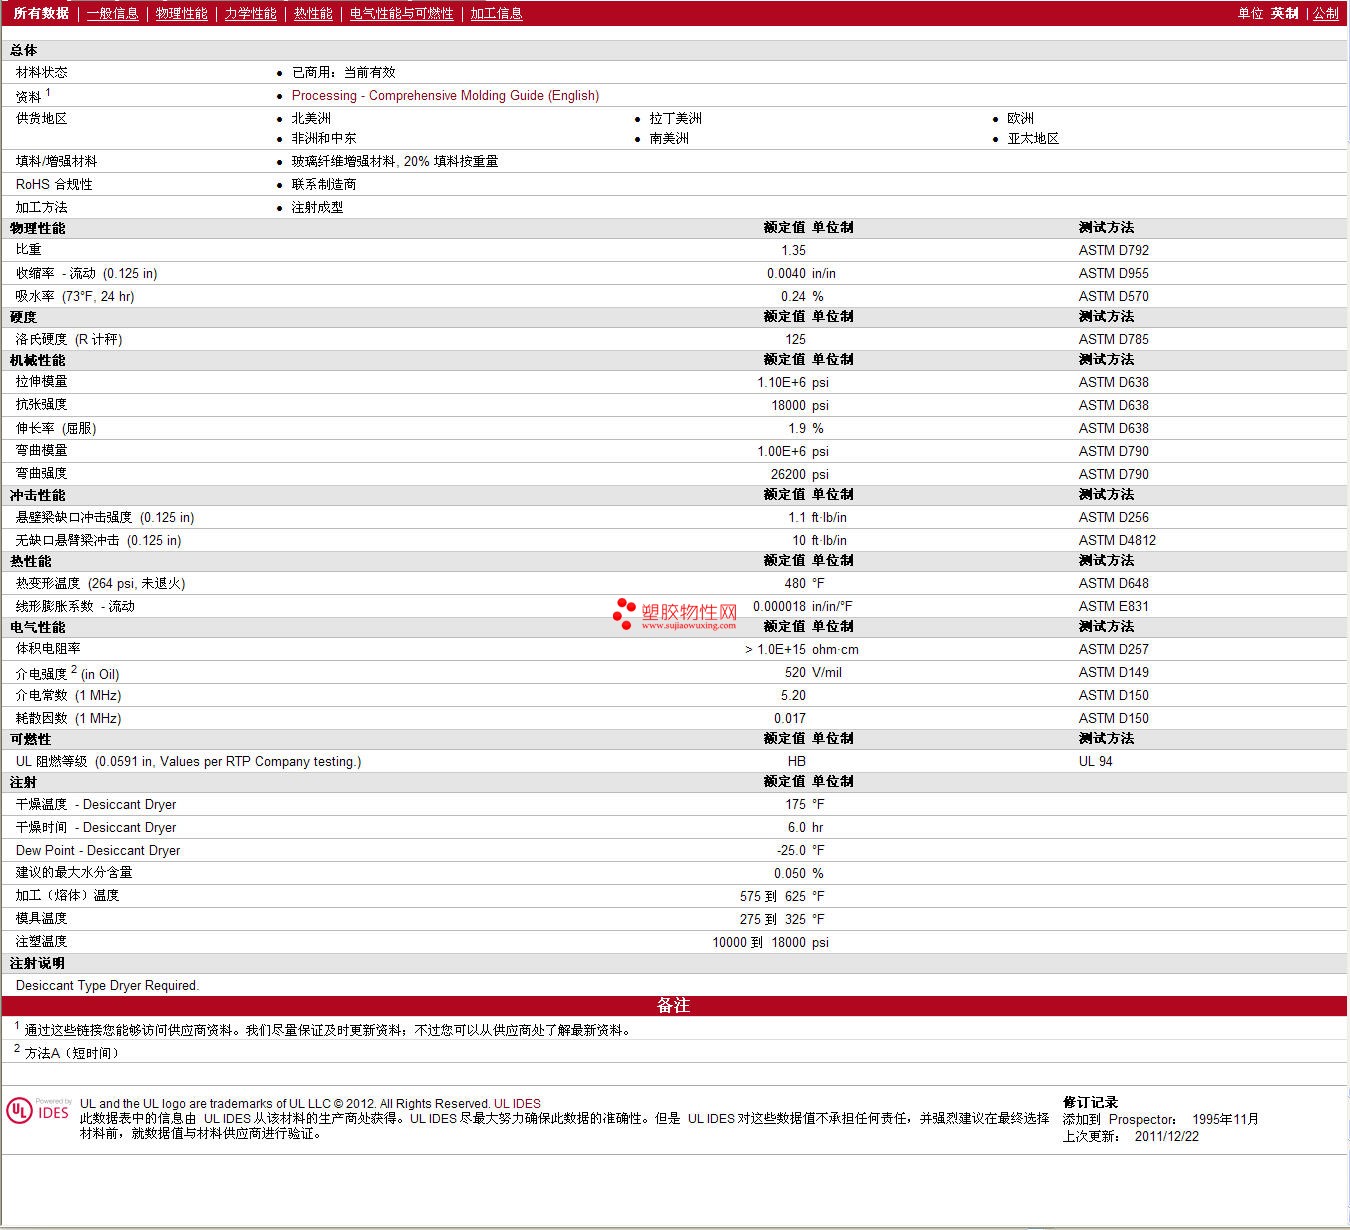Click the 热变形温度 value 480

tap(795, 583)
